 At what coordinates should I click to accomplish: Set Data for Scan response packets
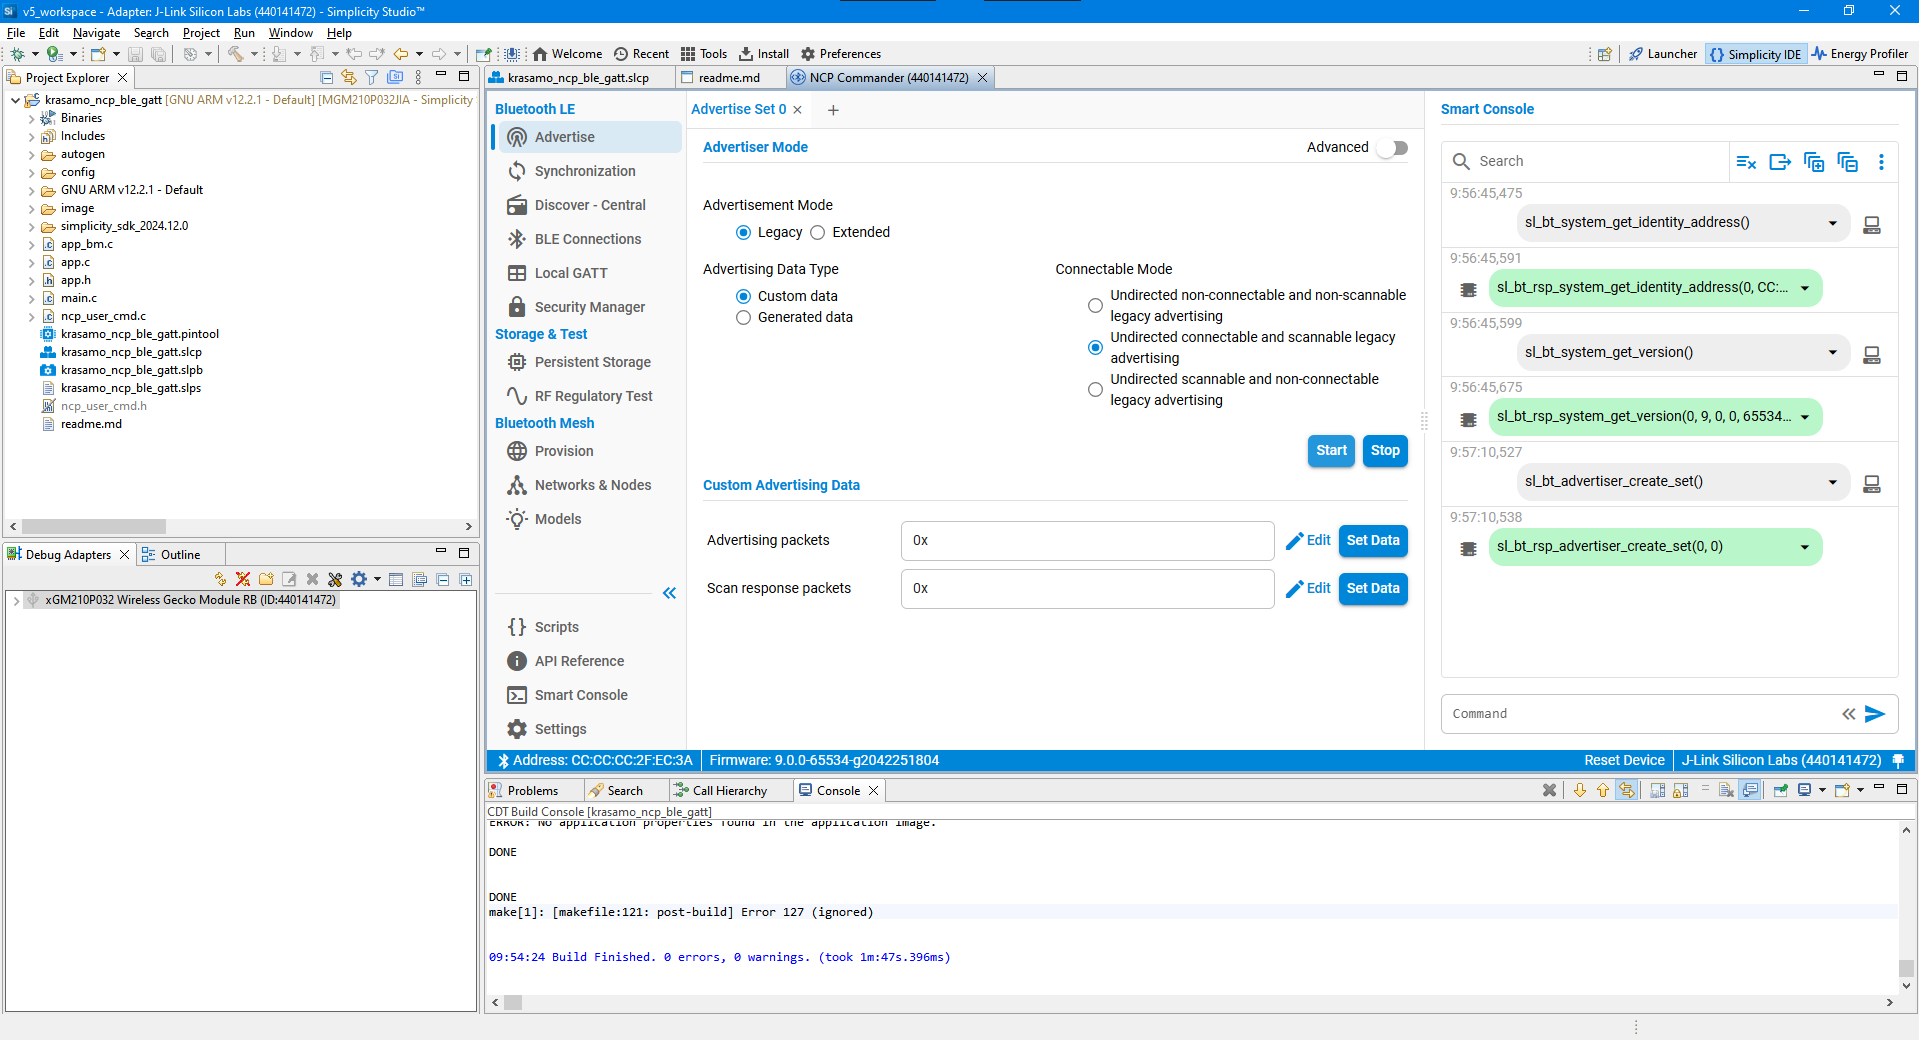pyautogui.click(x=1373, y=588)
